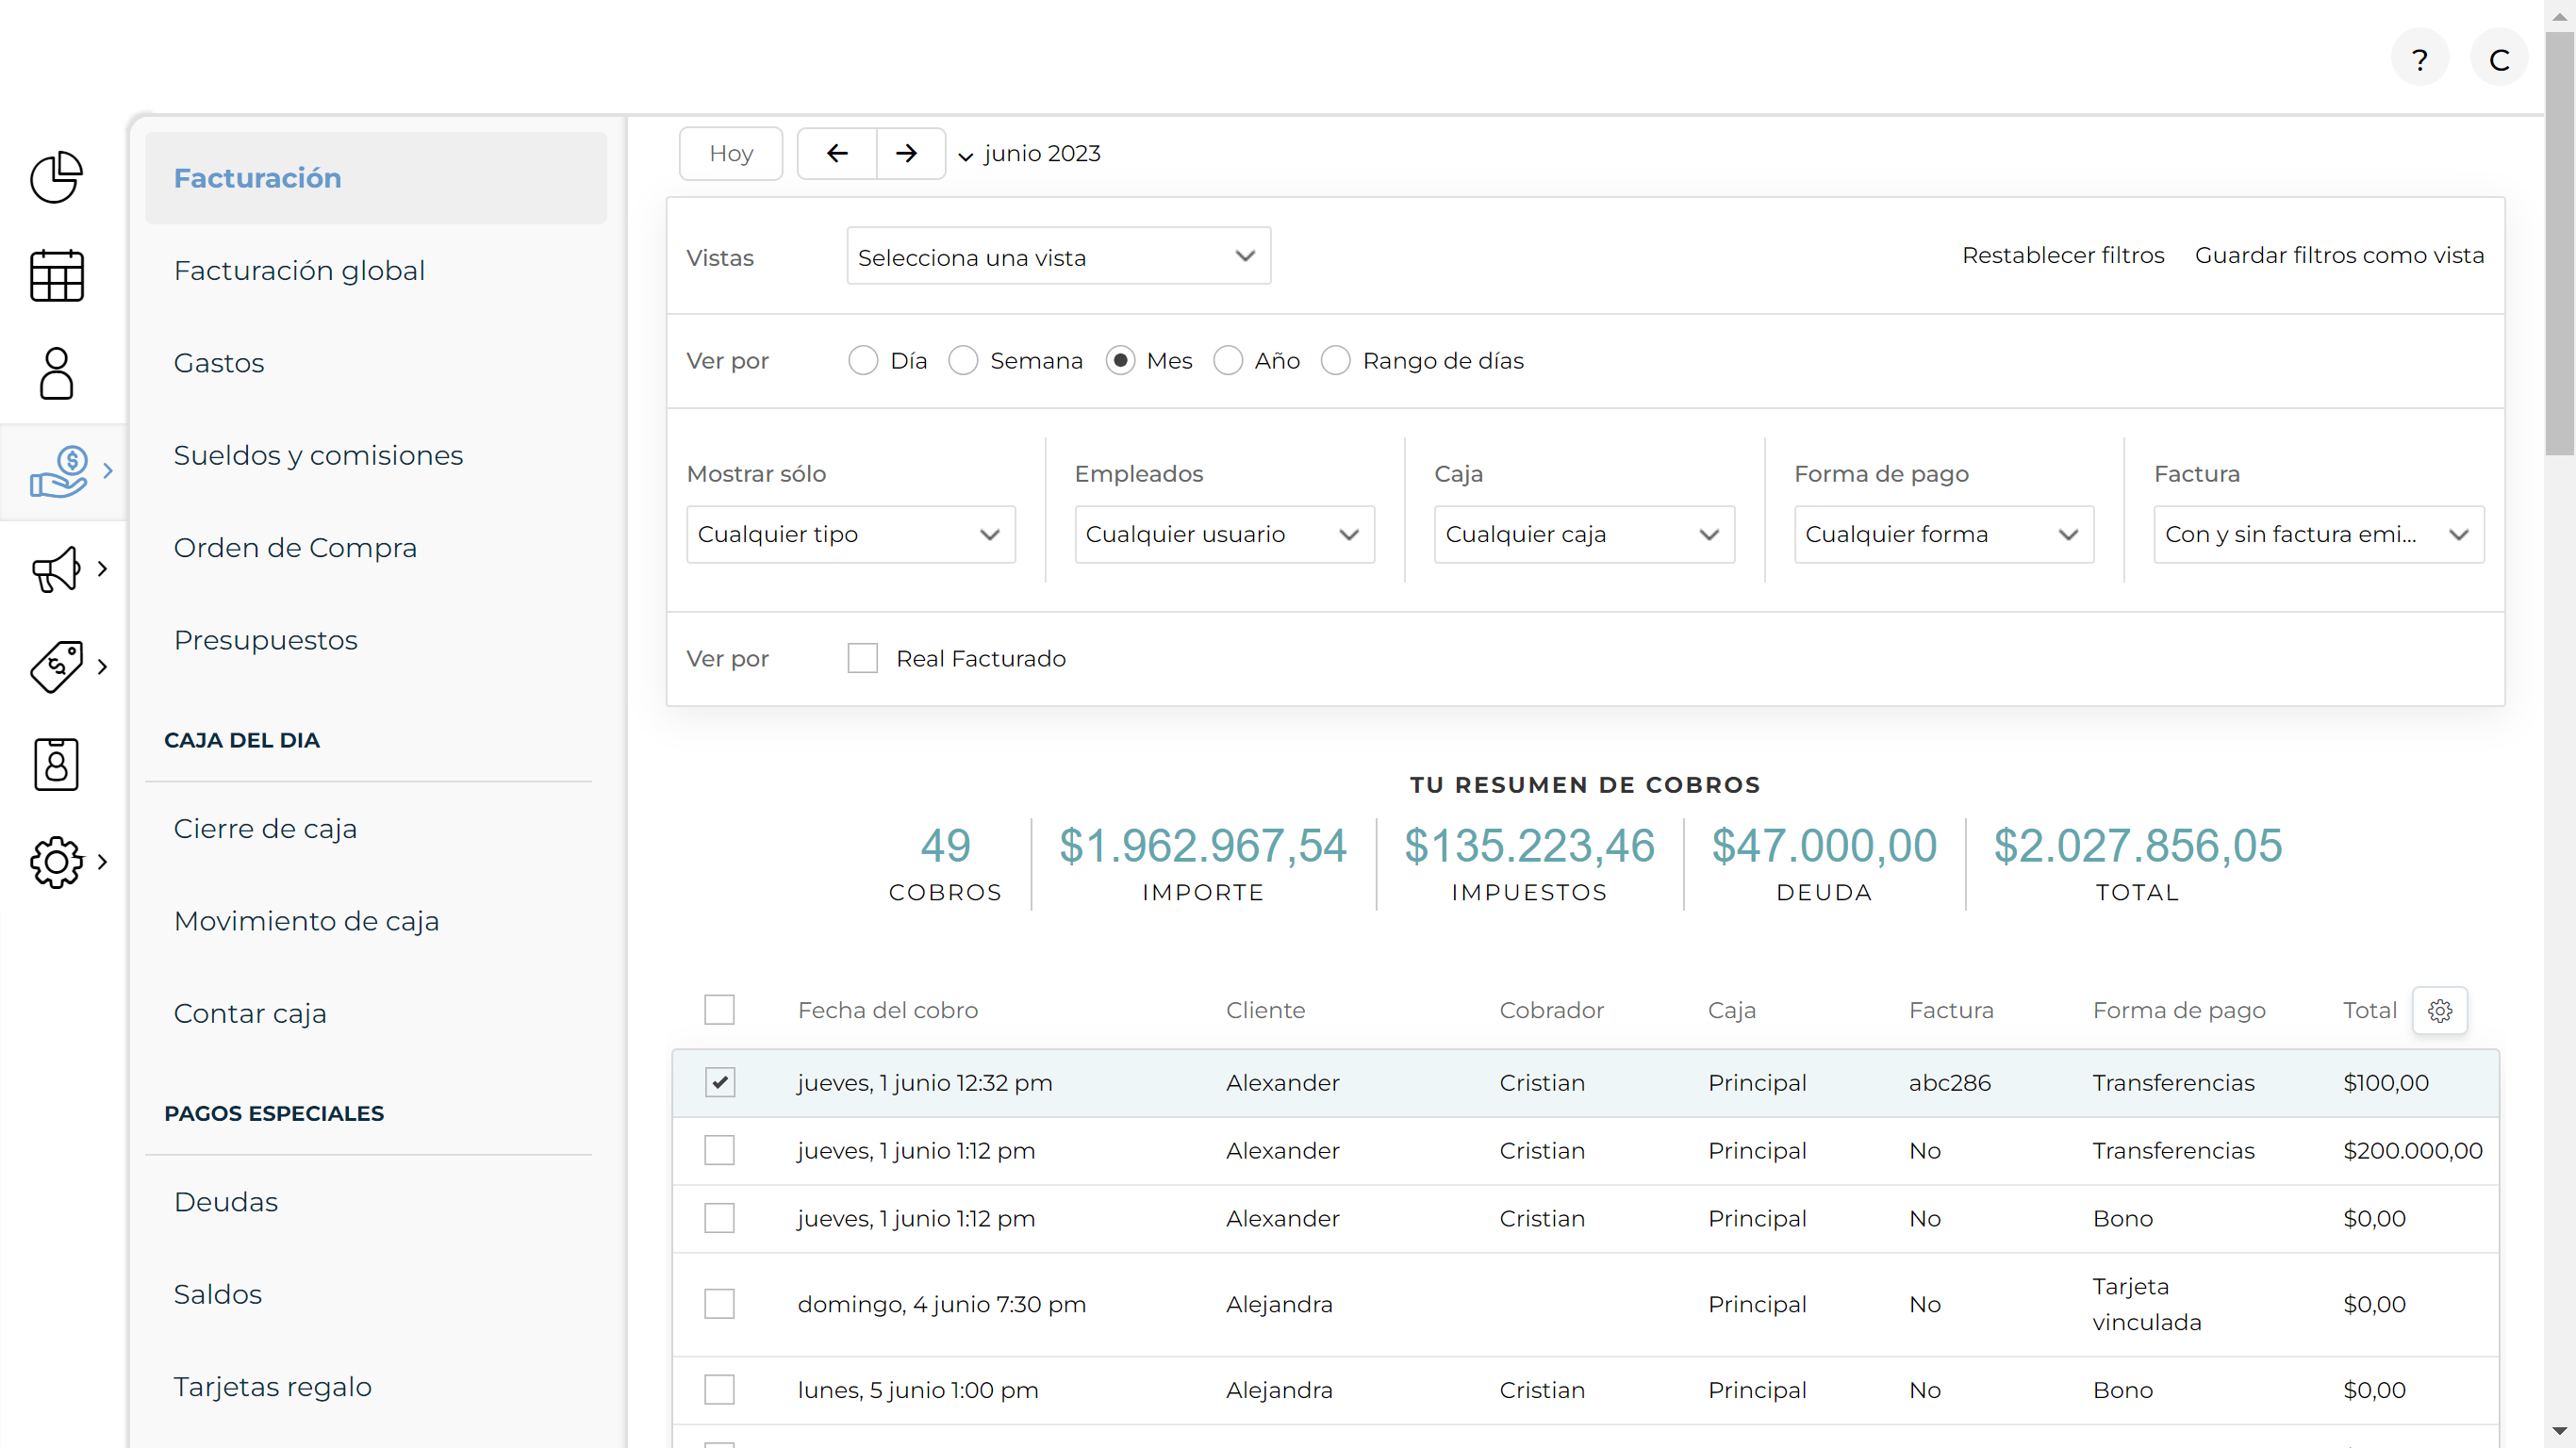Image resolution: width=2576 pixels, height=1448 pixels.
Task: Select the Semana radio button
Action: pos(963,360)
